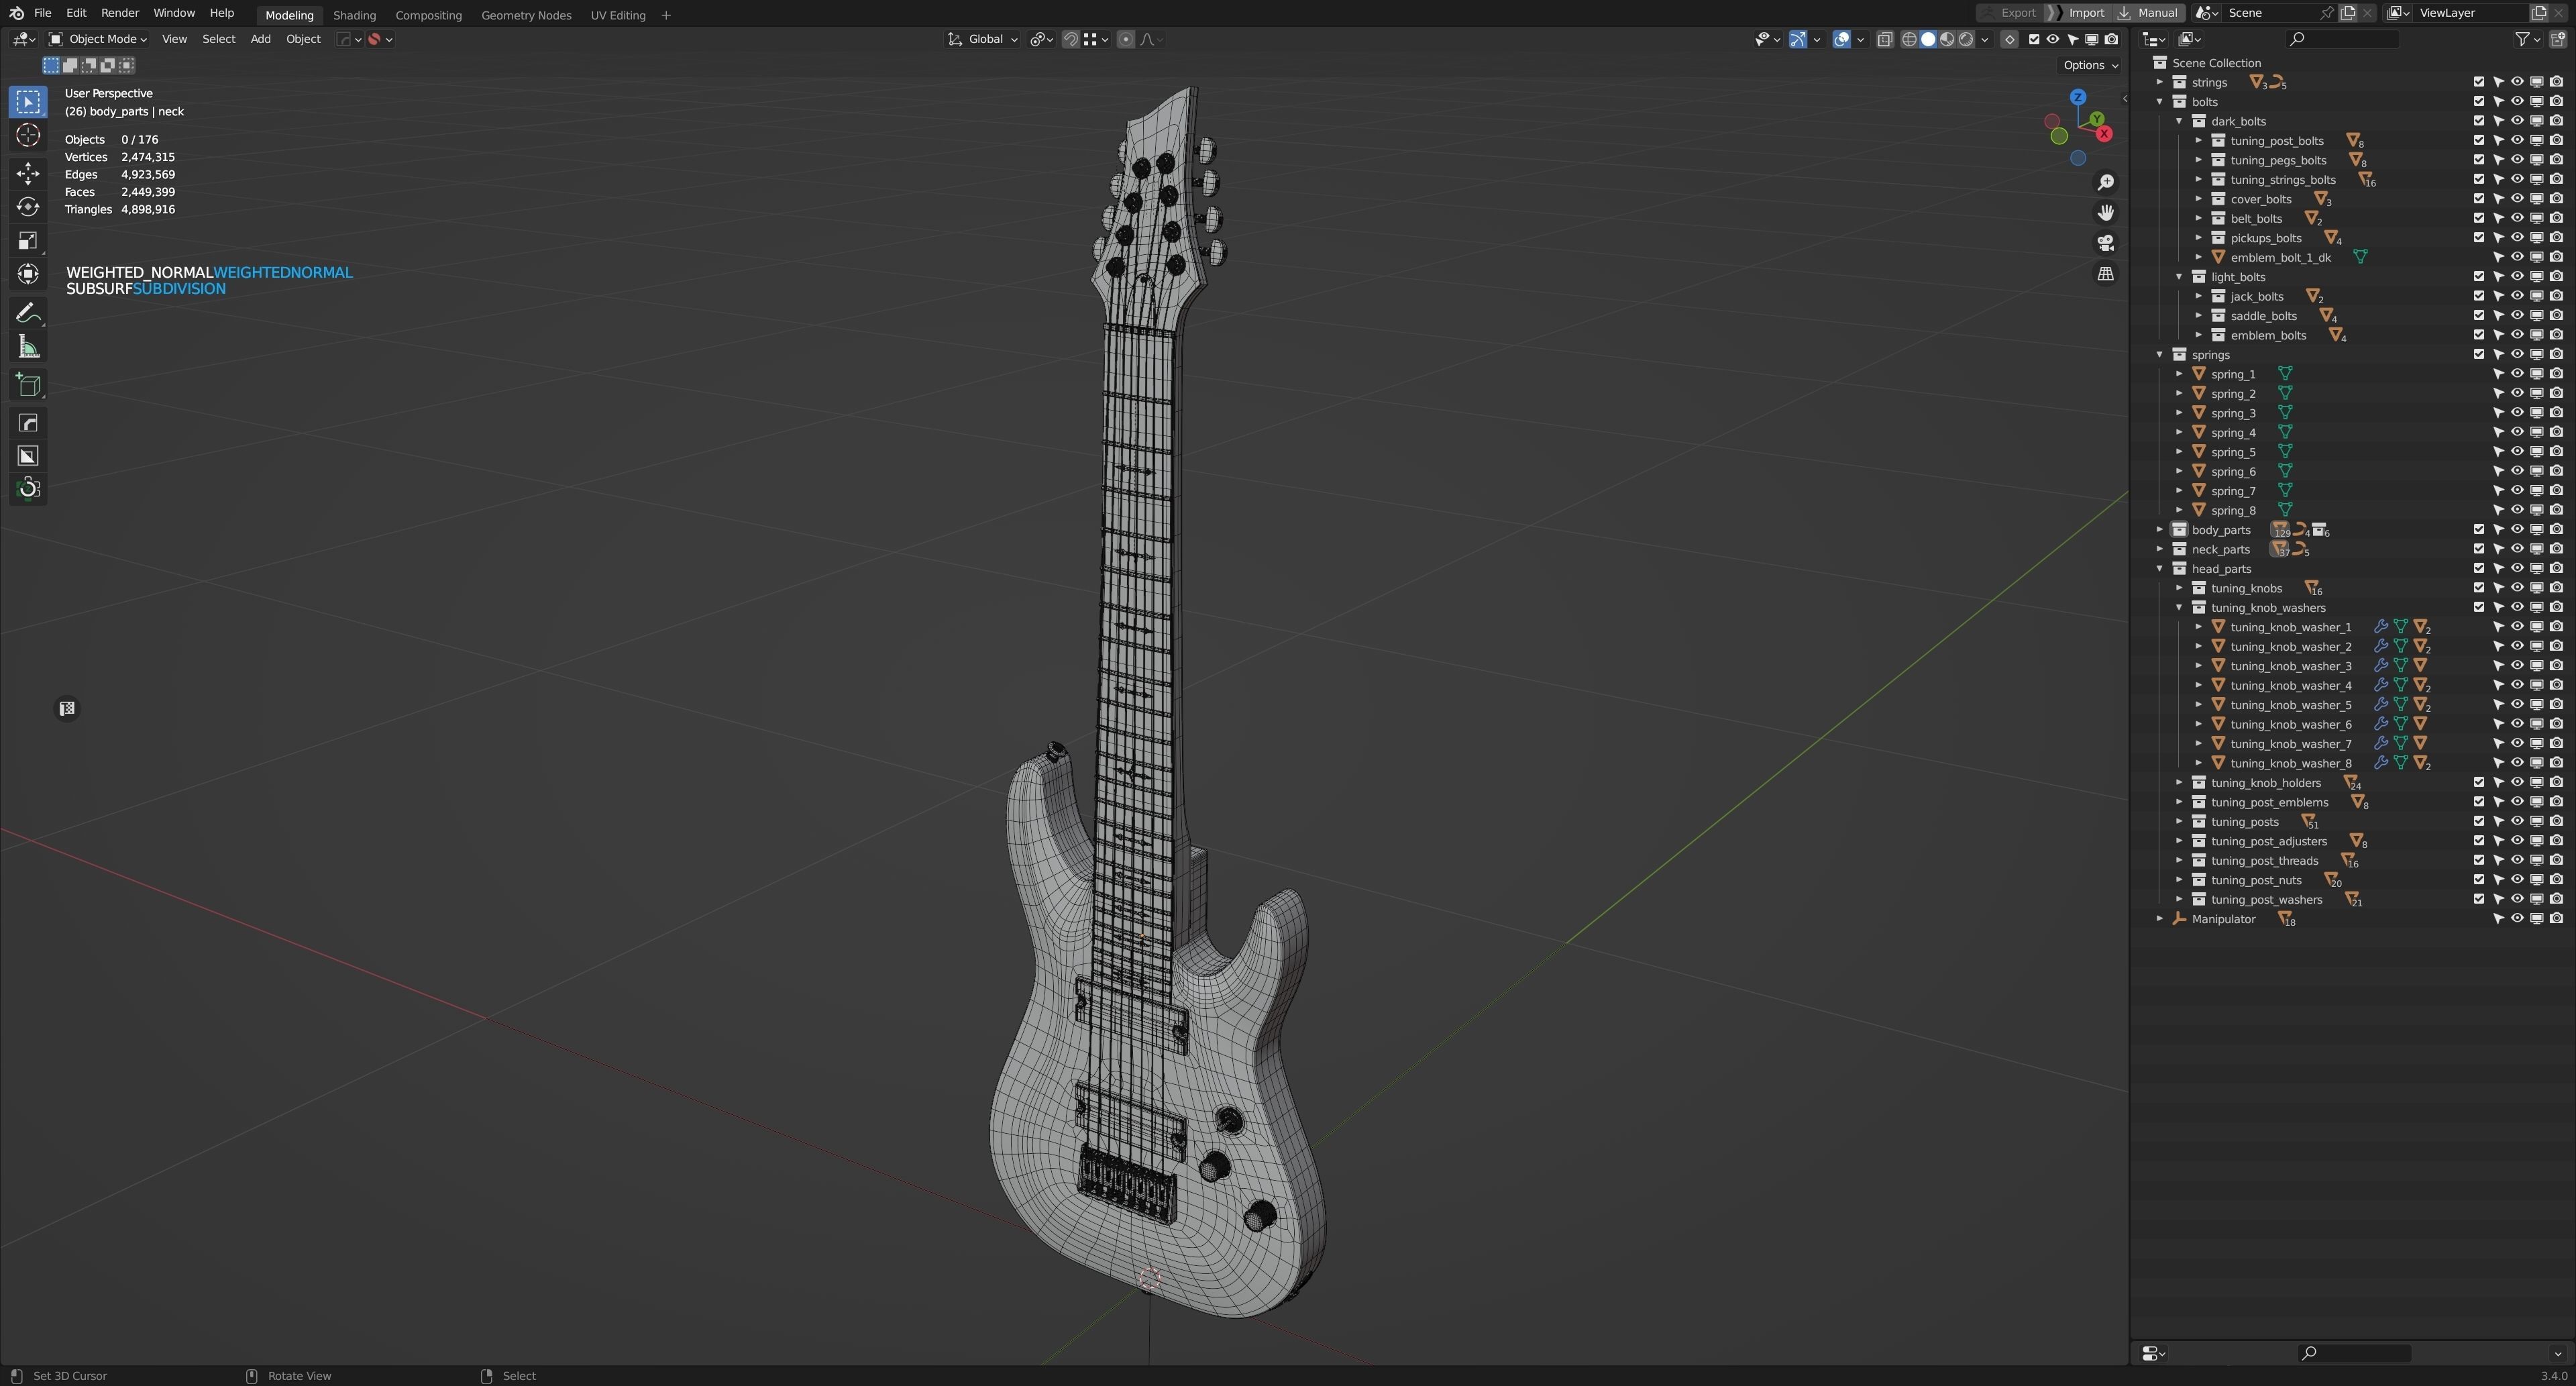Toggle viewport overlays button
Viewport: 2576px width, 1386px height.
(1842, 39)
